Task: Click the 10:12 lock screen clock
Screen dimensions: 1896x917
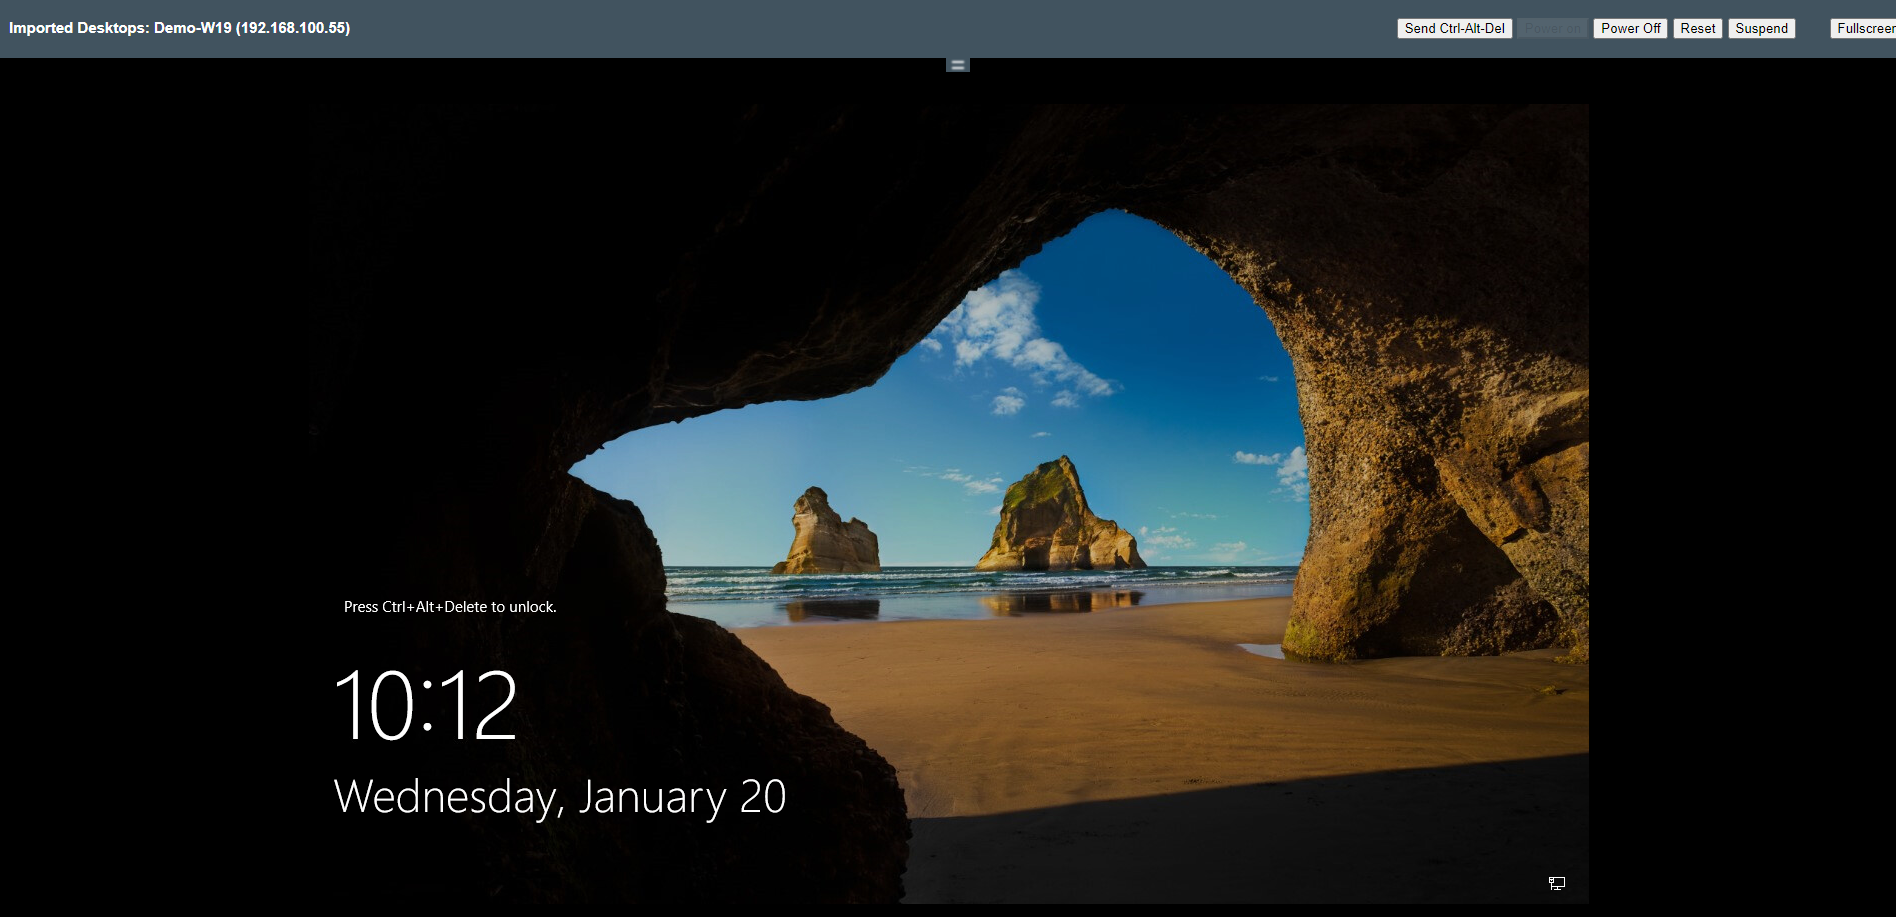Action: click(426, 706)
